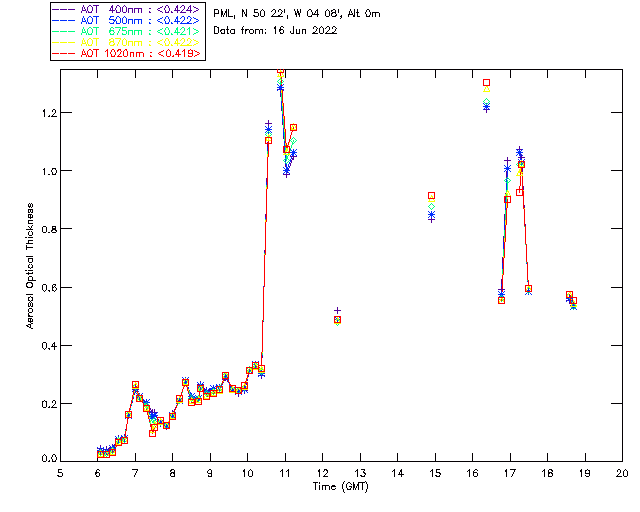Click the y-axis tick label 0.6
This screenshot has width=640, height=512.
[x=49, y=287]
